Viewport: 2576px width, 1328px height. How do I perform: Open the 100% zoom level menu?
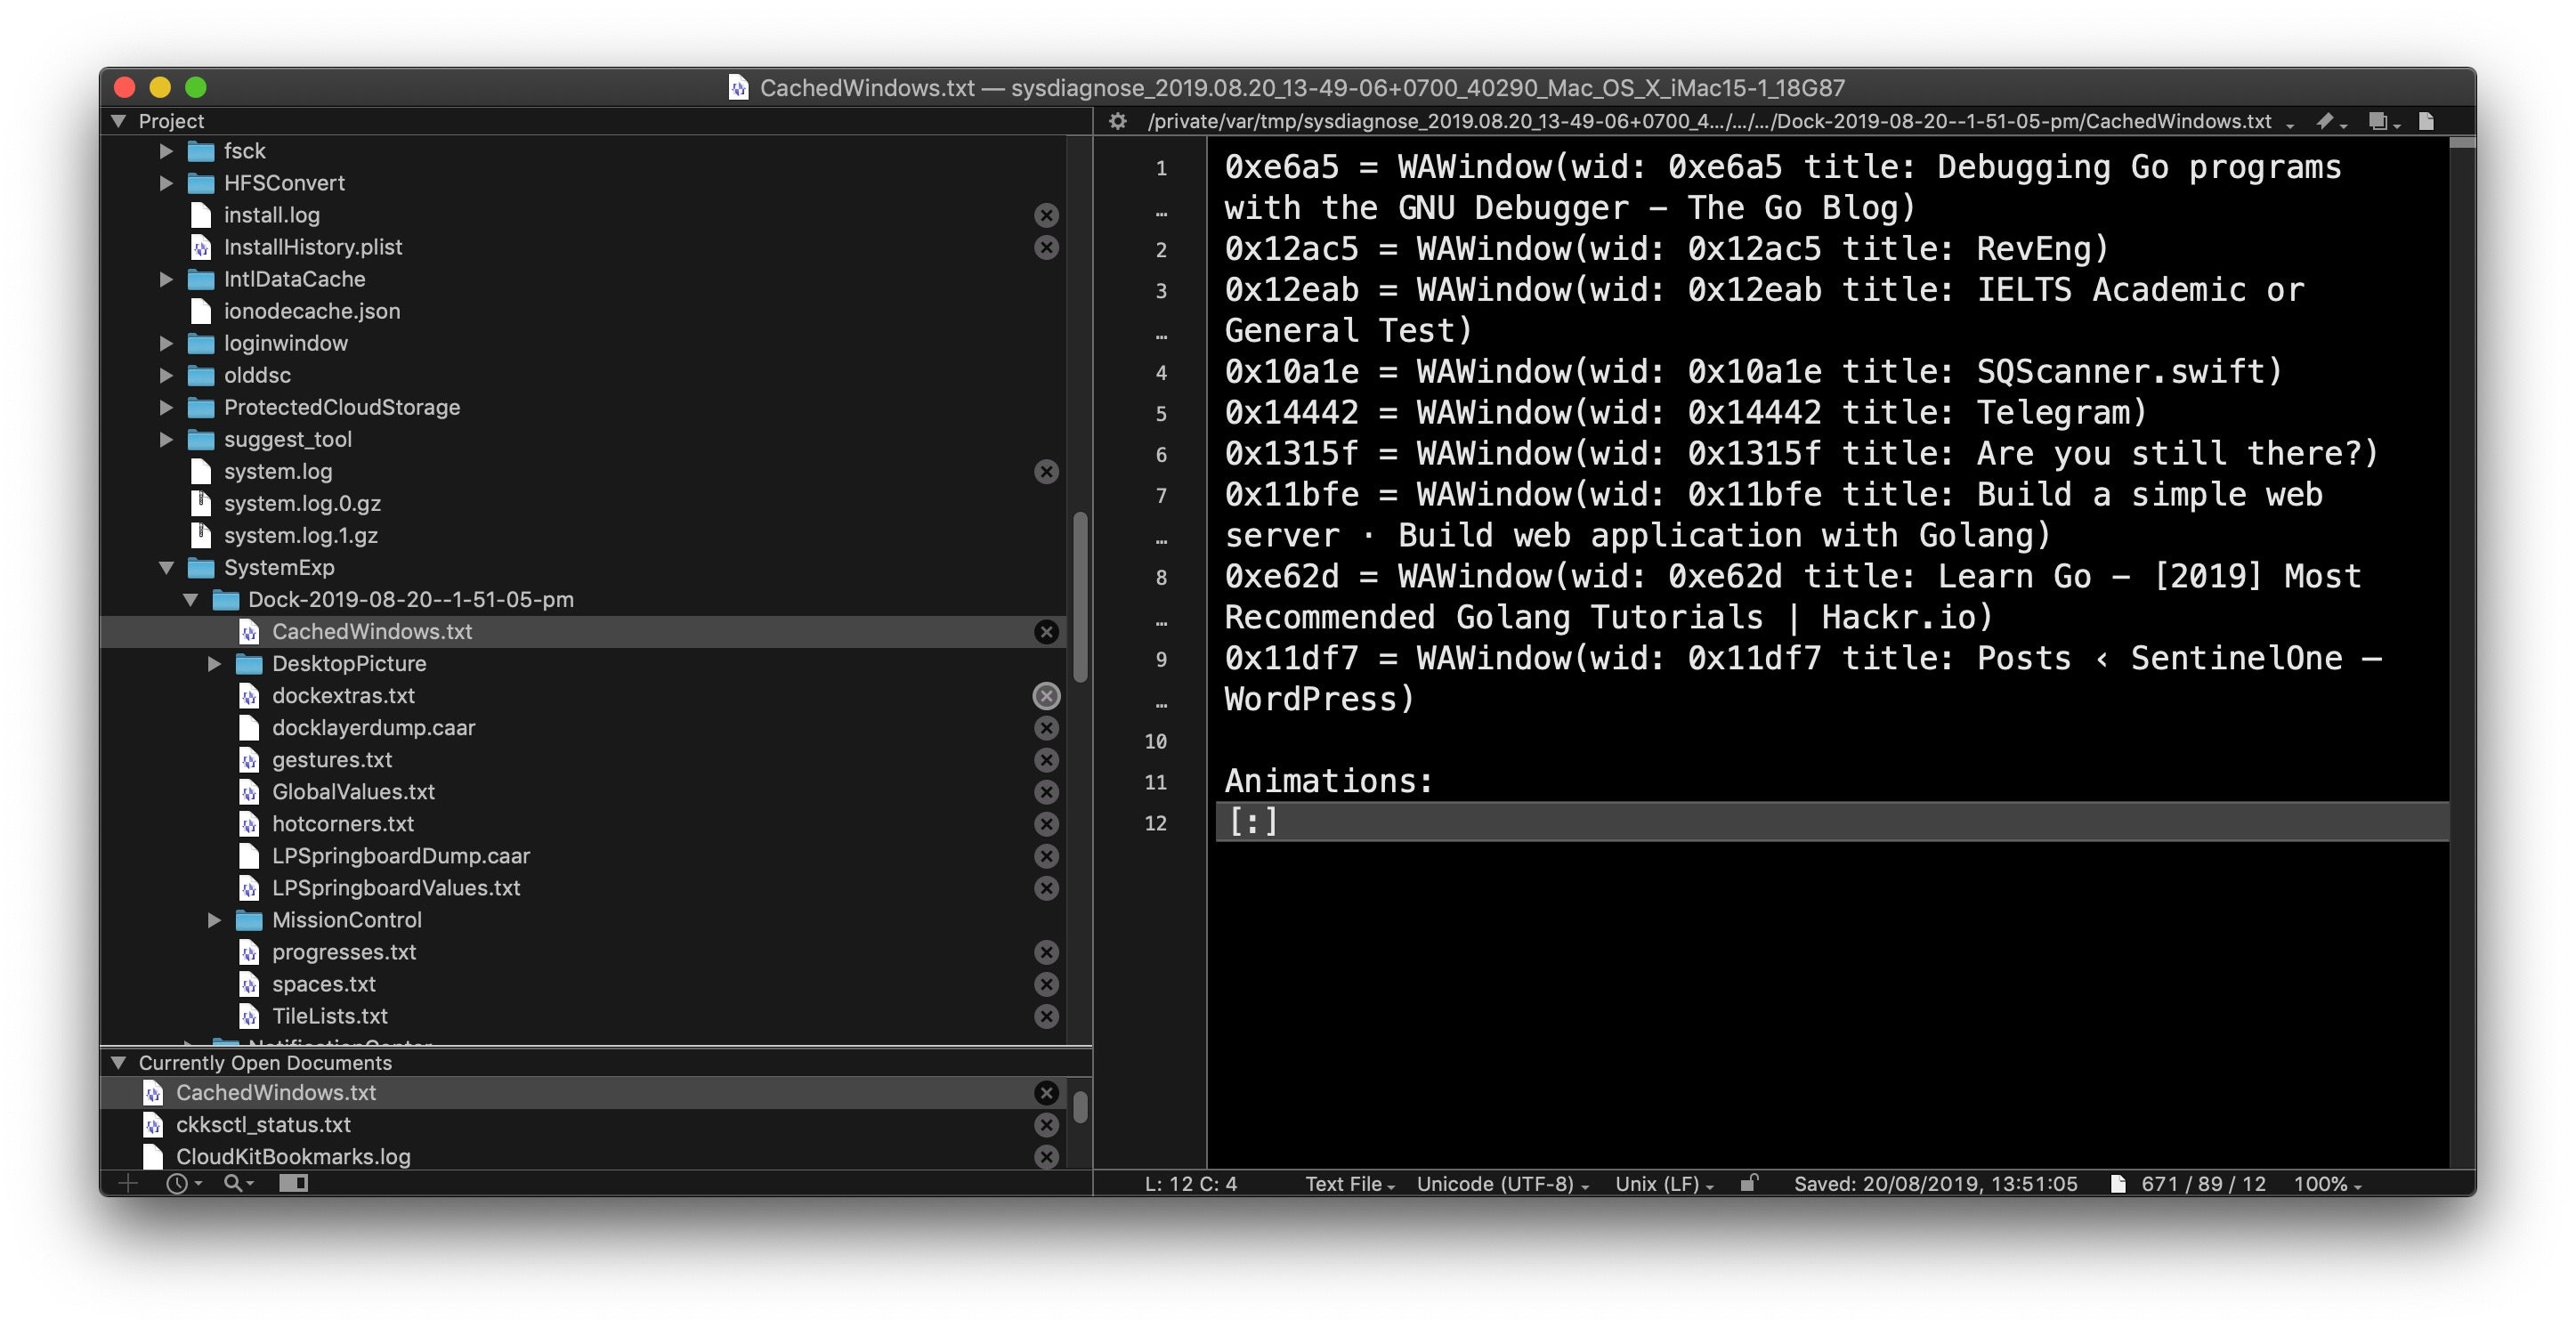pyautogui.click(x=2327, y=1184)
